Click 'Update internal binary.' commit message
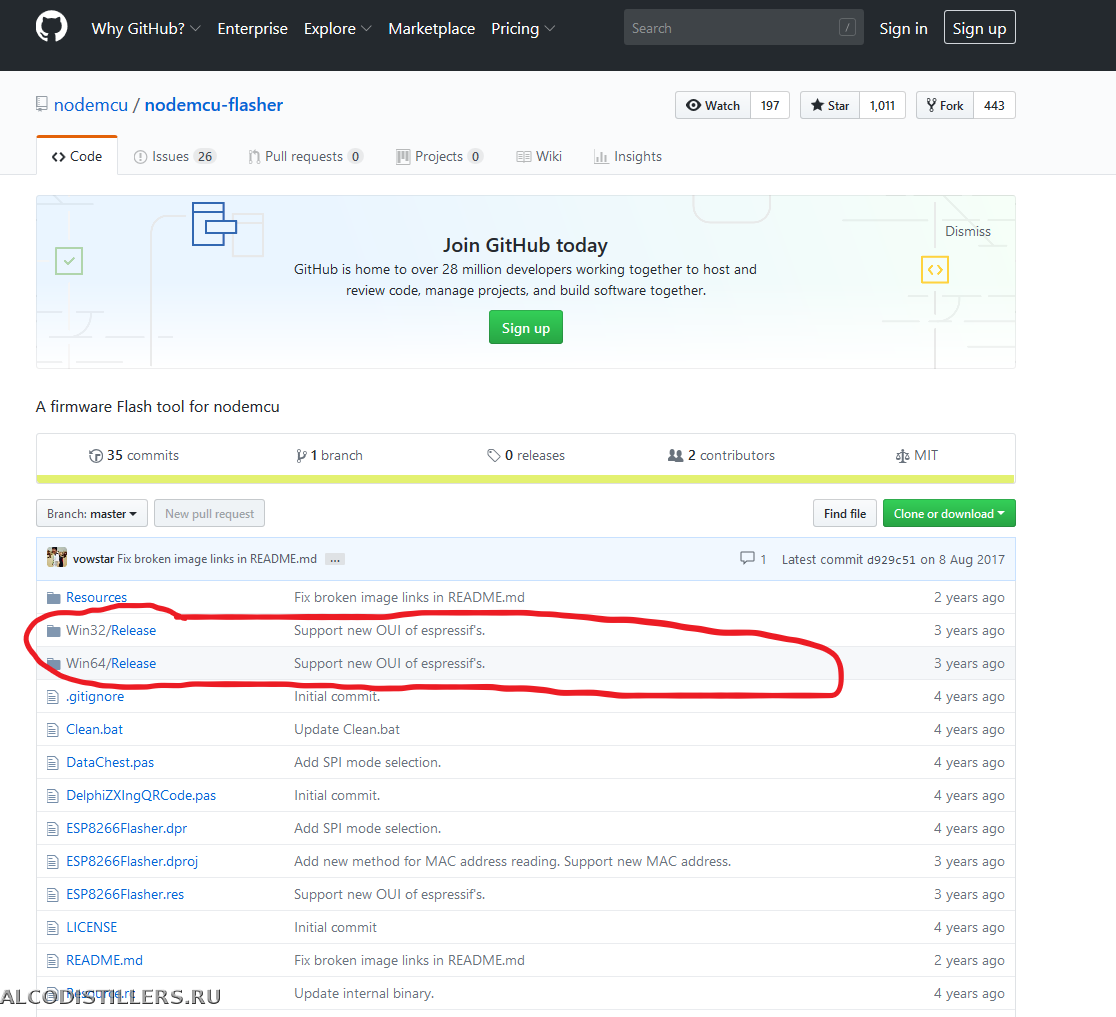 364,994
